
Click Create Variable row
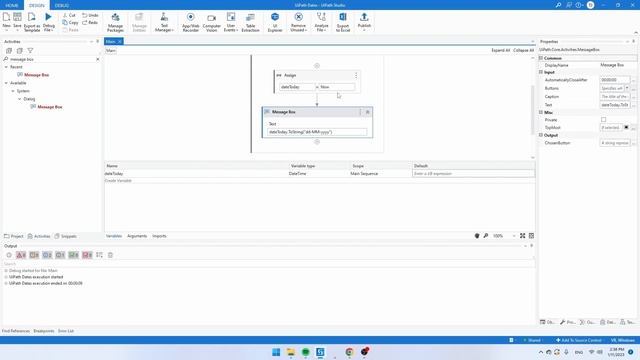[x=118, y=180]
